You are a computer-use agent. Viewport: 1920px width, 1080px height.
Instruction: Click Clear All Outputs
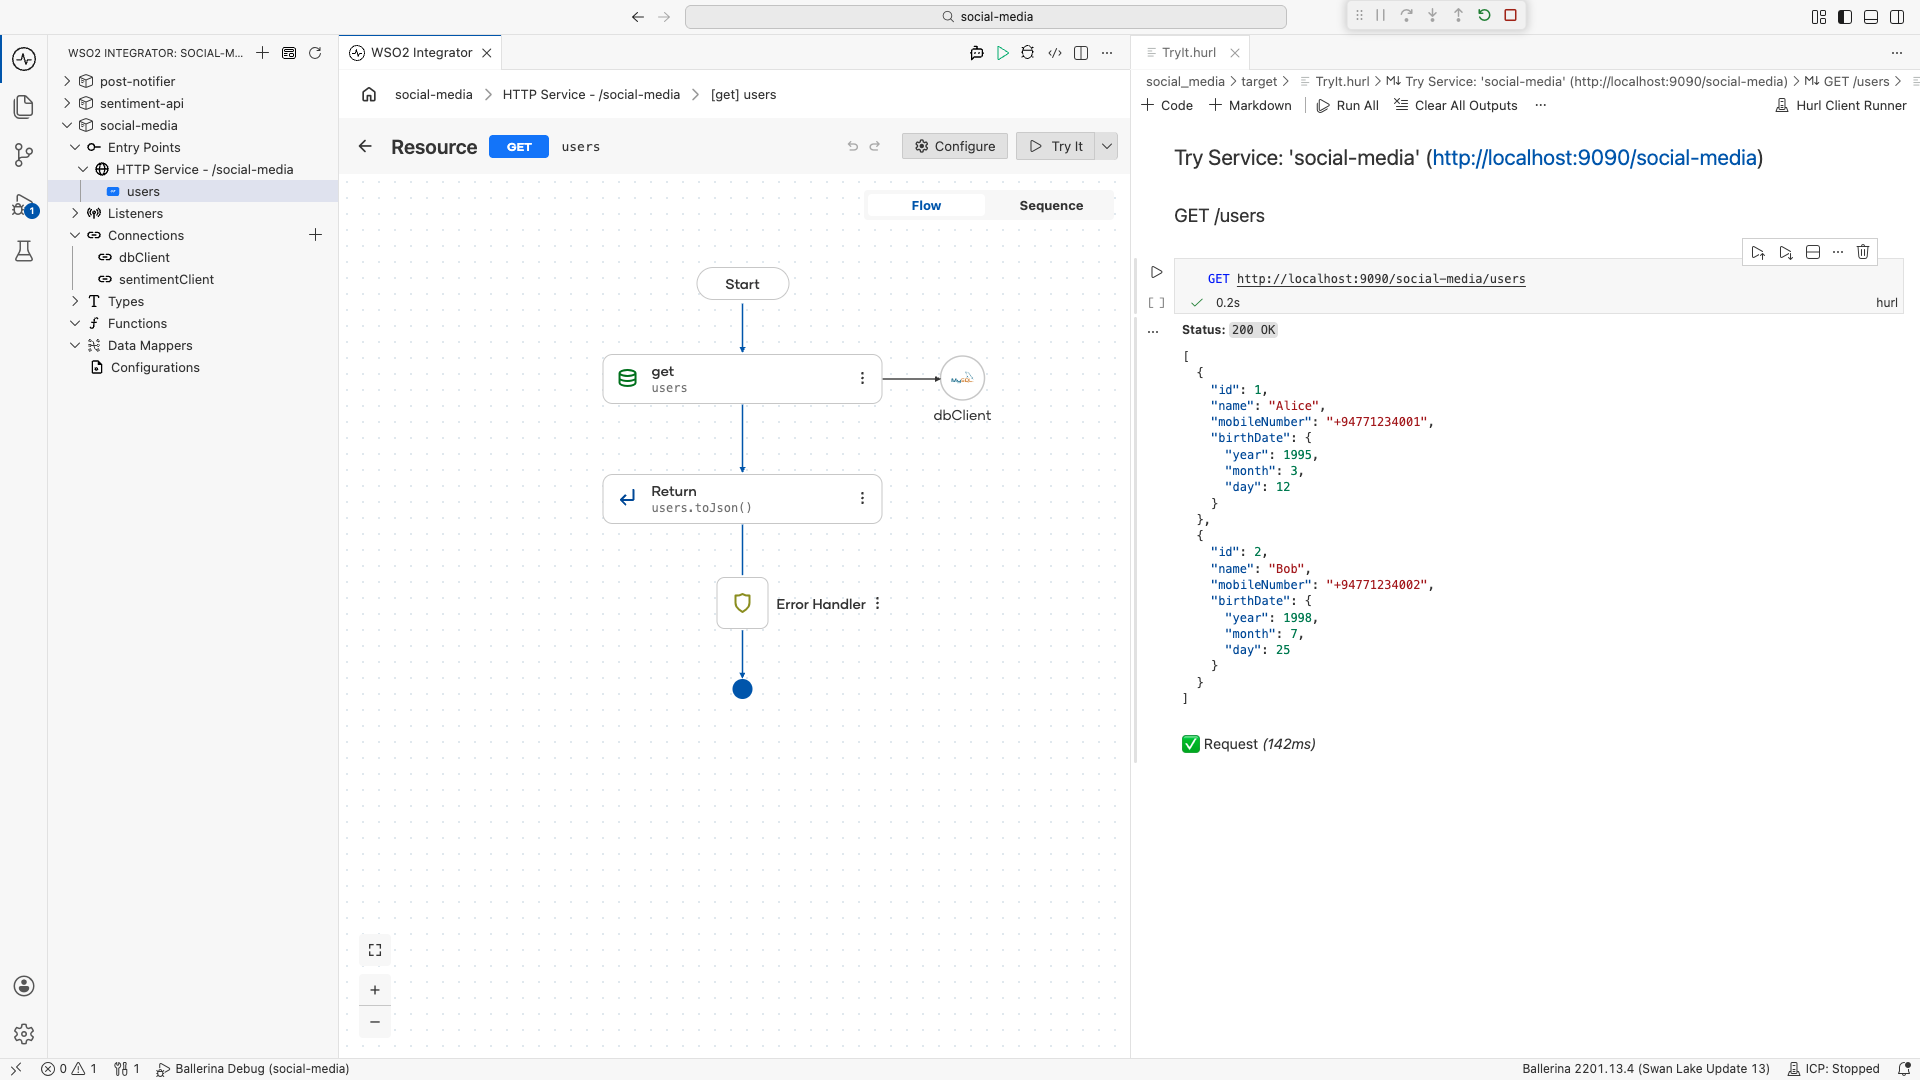pyautogui.click(x=1456, y=105)
